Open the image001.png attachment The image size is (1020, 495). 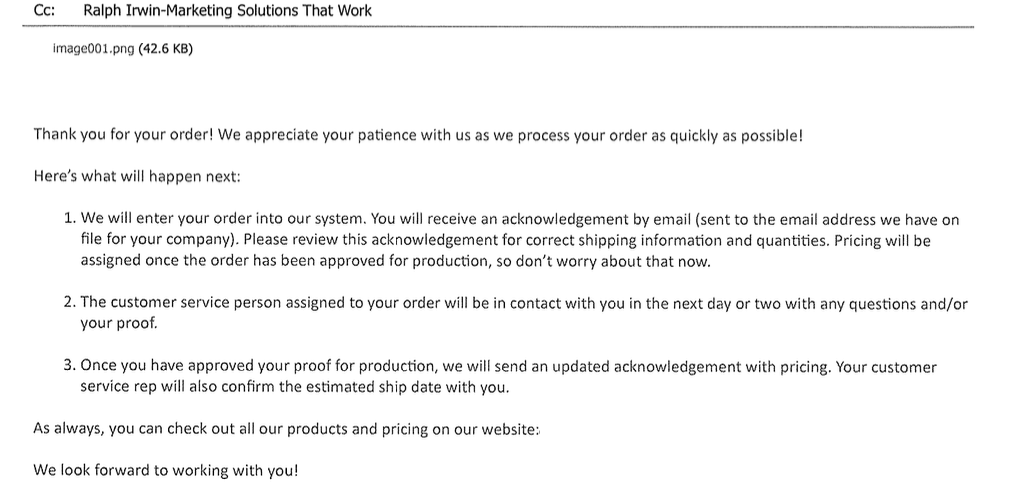(93, 48)
